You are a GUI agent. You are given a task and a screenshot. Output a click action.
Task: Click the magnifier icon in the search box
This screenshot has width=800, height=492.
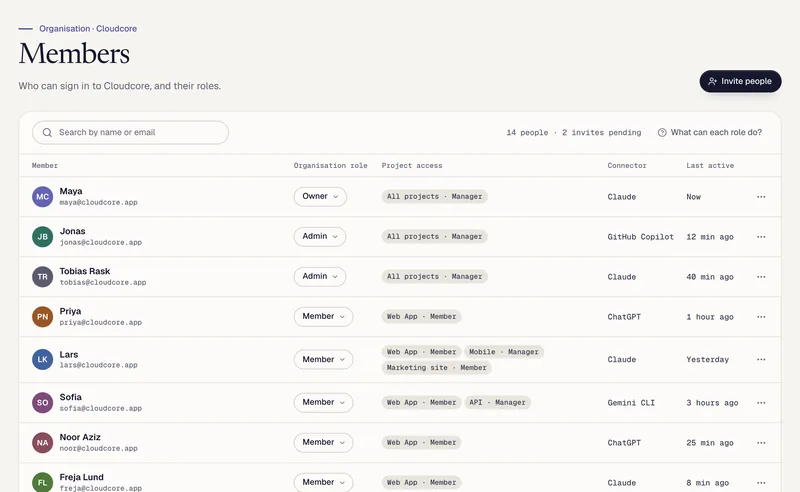47,133
